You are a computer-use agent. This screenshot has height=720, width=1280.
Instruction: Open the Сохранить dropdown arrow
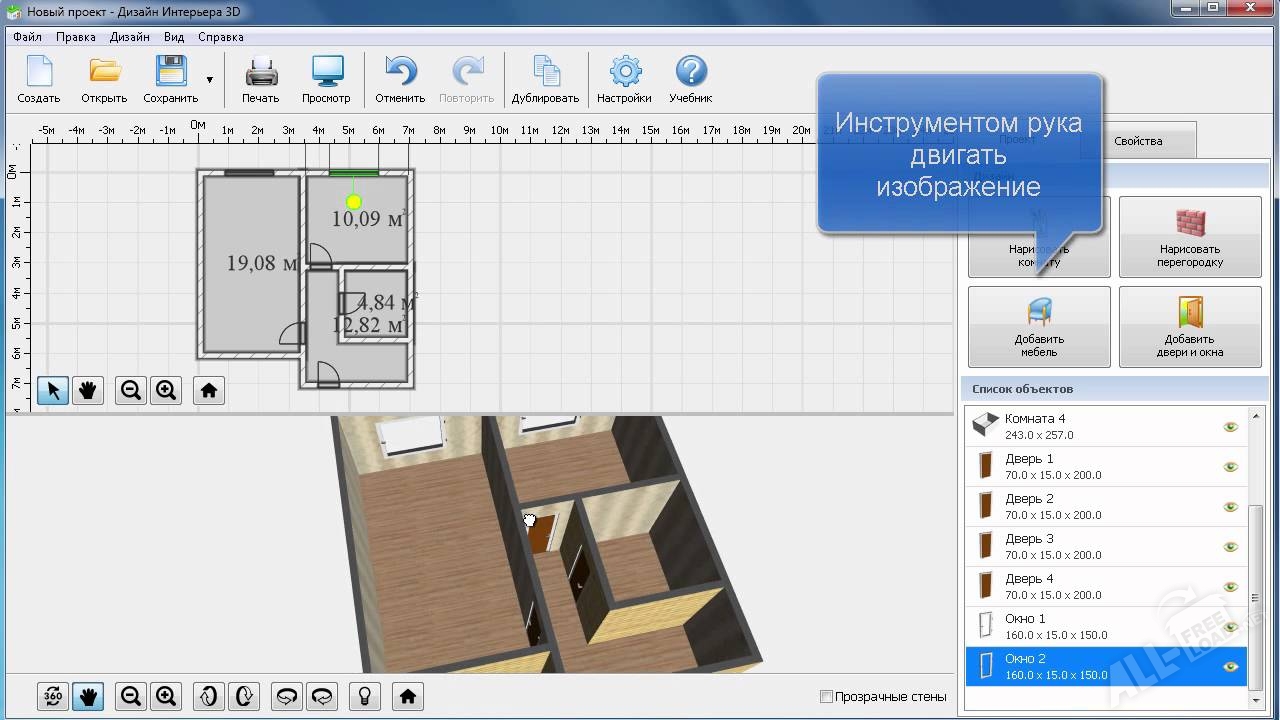(x=209, y=80)
